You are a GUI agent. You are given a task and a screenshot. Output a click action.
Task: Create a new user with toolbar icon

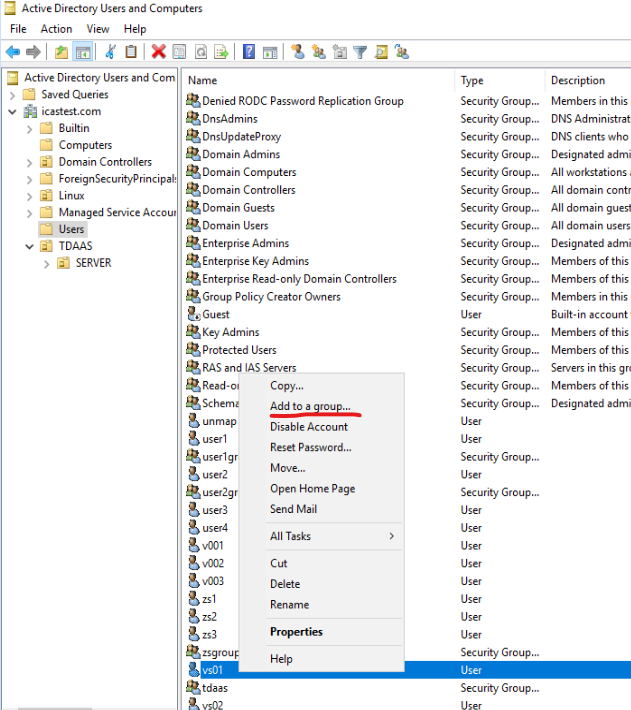pos(298,52)
